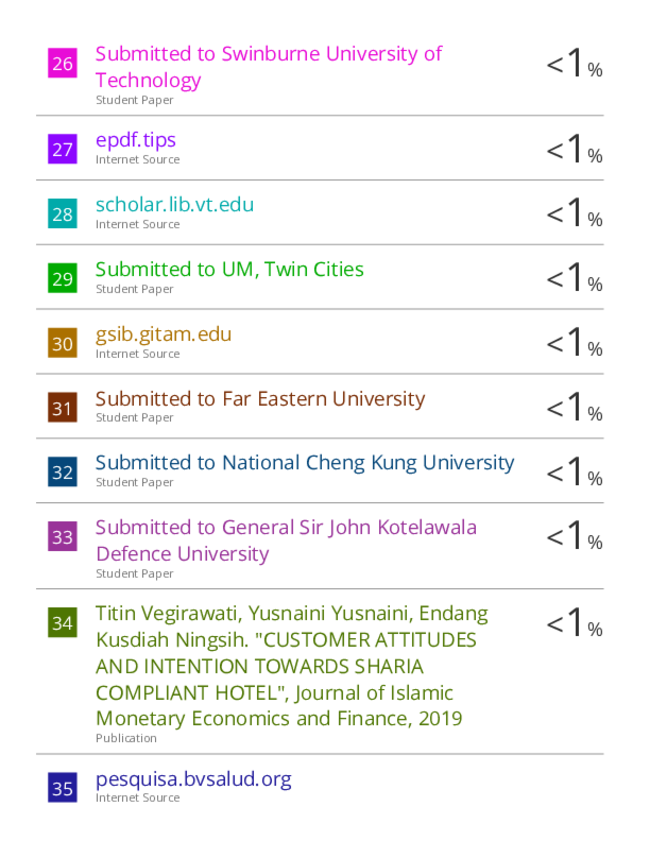Open the gsib.gitam.edu source link
The width and height of the screenshot is (650, 841).
(164, 334)
